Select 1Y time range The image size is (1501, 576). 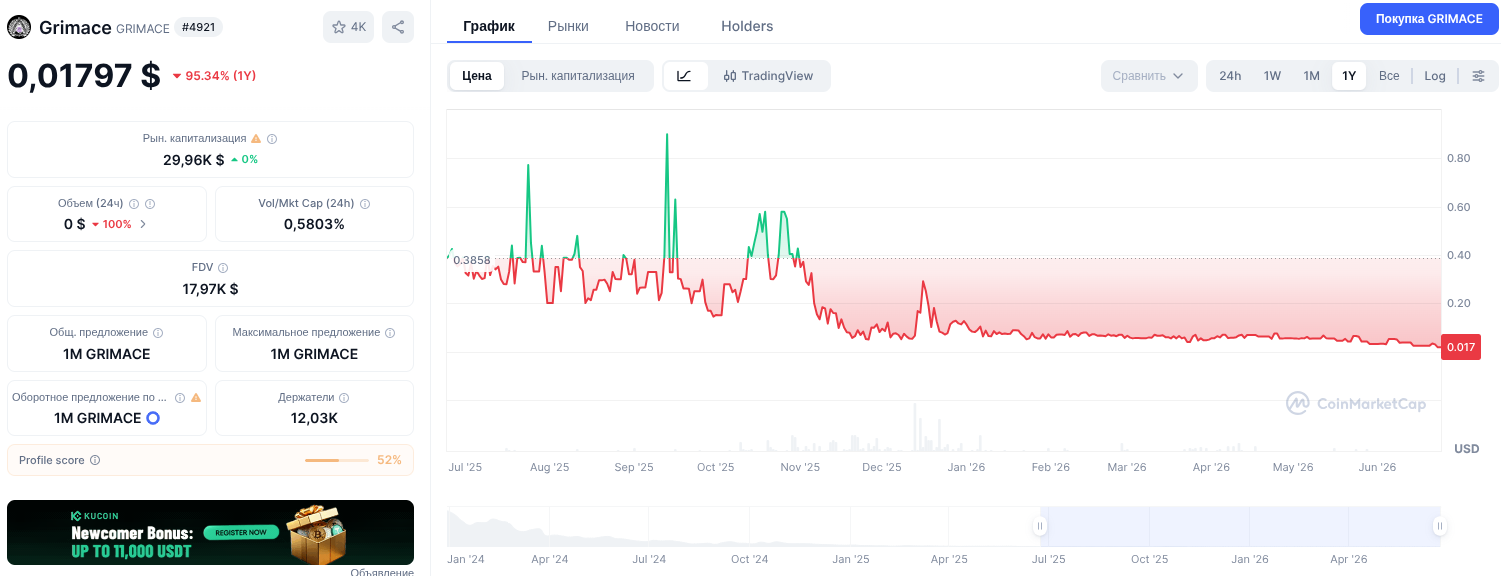click(x=1349, y=76)
